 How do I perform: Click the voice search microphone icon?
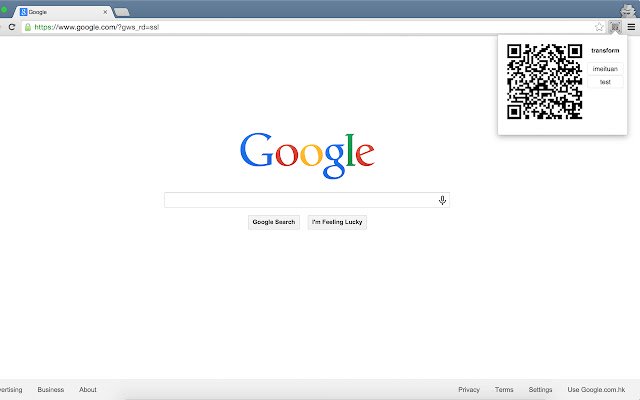[x=442, y=200]
